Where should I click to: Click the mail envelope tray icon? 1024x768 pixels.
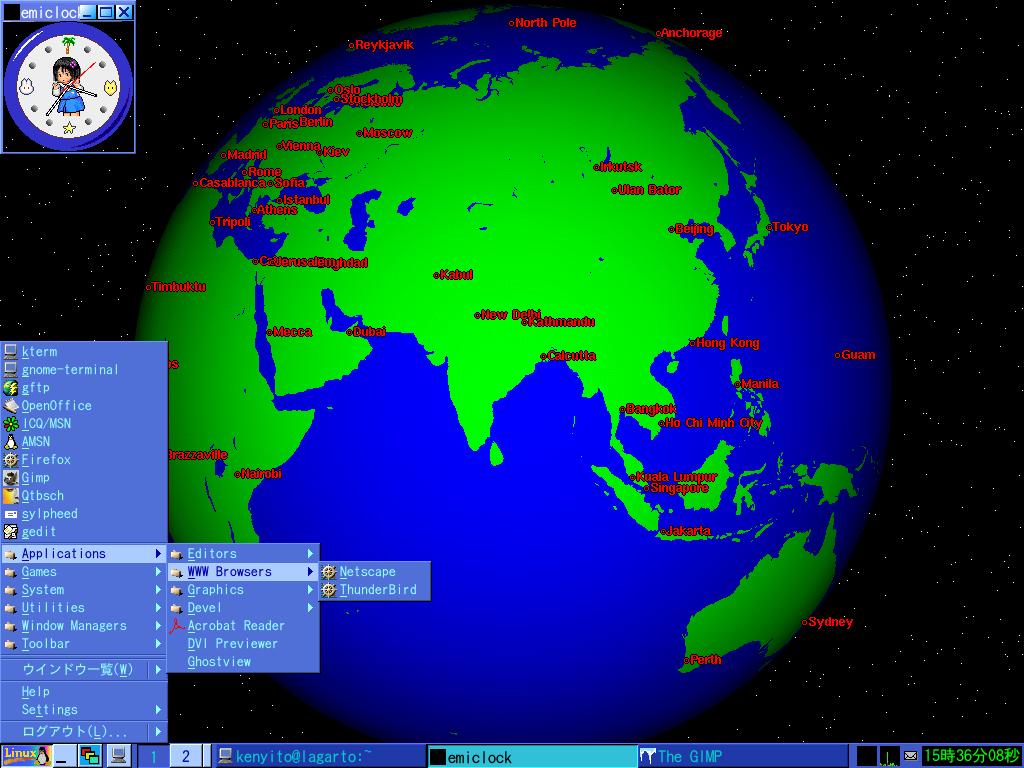909,756
